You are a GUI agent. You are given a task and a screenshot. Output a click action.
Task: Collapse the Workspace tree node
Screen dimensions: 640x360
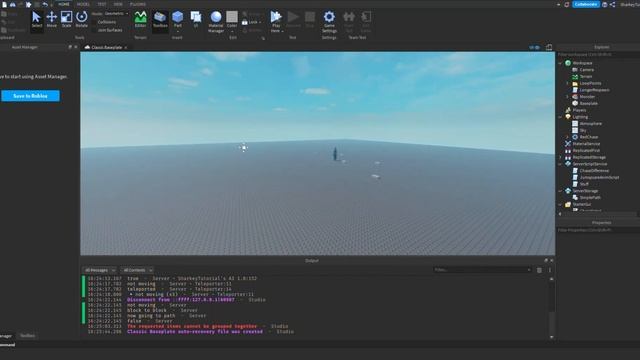[x=560, y=63]
